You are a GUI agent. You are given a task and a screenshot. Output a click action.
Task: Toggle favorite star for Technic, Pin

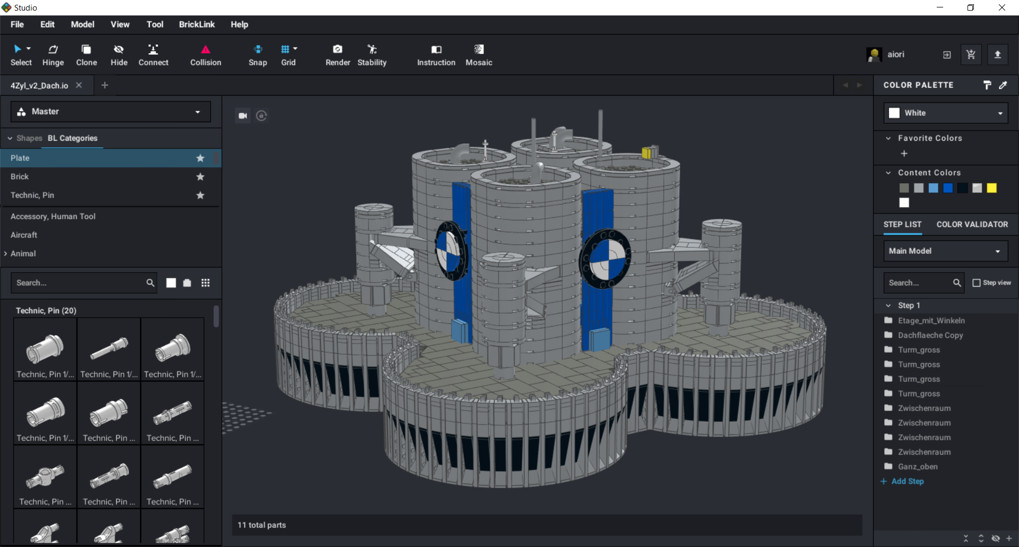200,195
